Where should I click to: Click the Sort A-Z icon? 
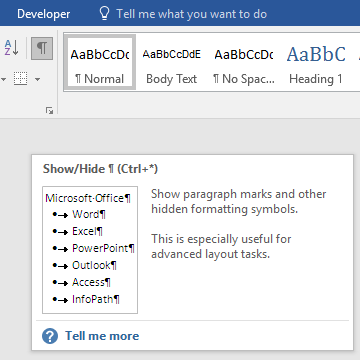coord(12,48)
